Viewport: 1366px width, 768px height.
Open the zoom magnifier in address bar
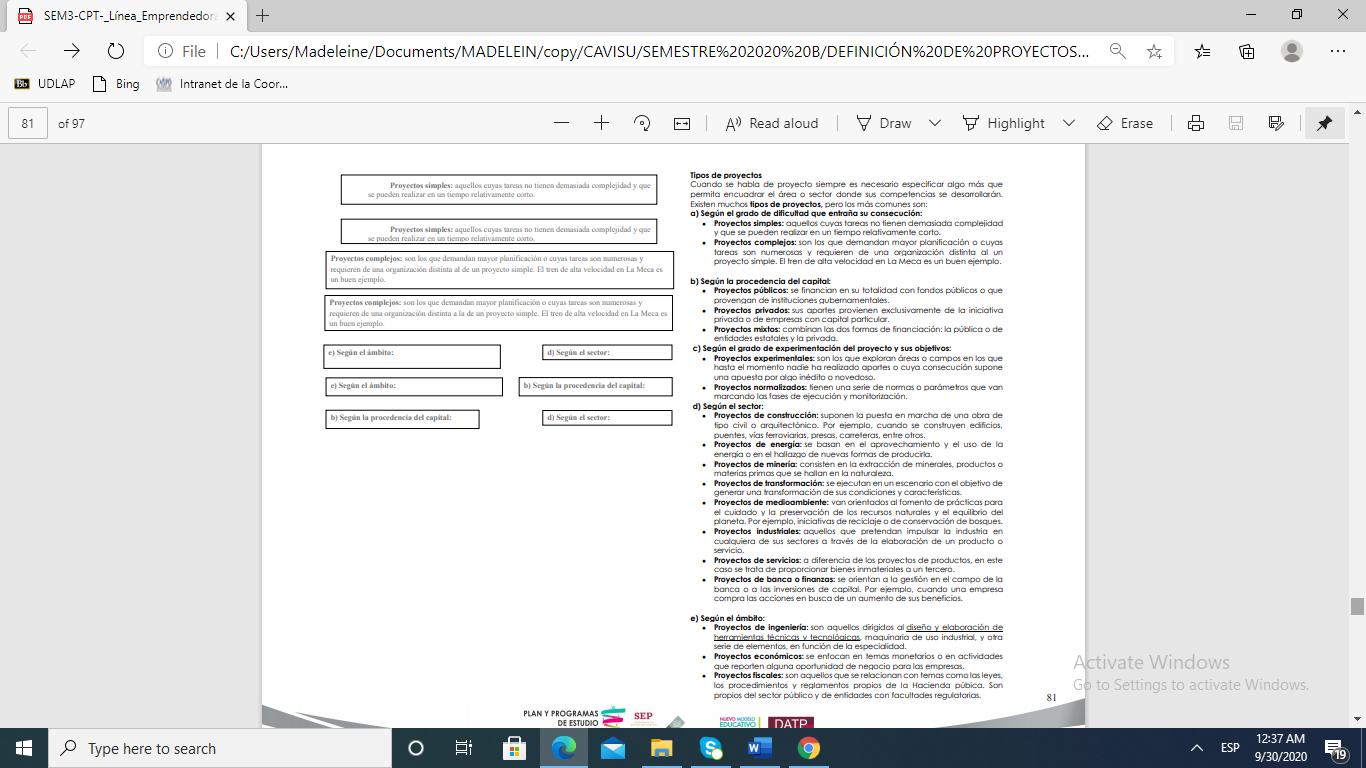(1117, 51)
